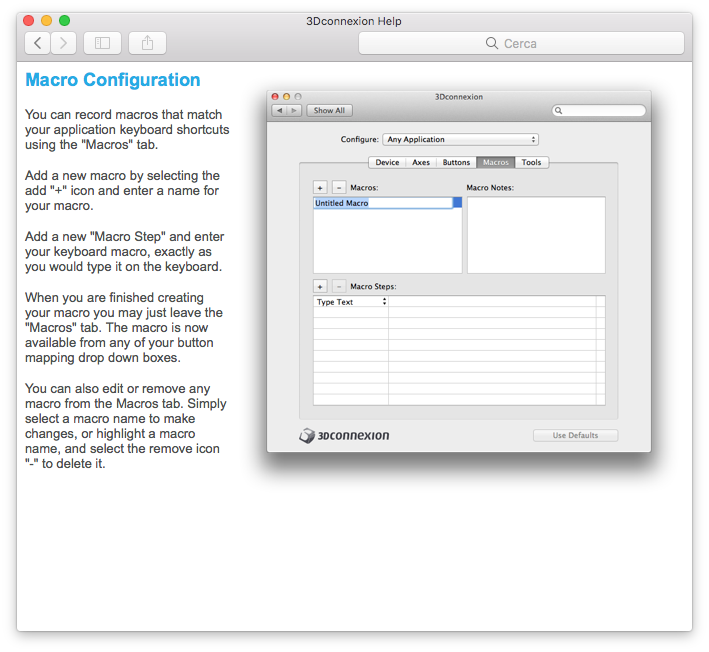
Task: Click the Macro Configuration heading
Action: (113, 80)
